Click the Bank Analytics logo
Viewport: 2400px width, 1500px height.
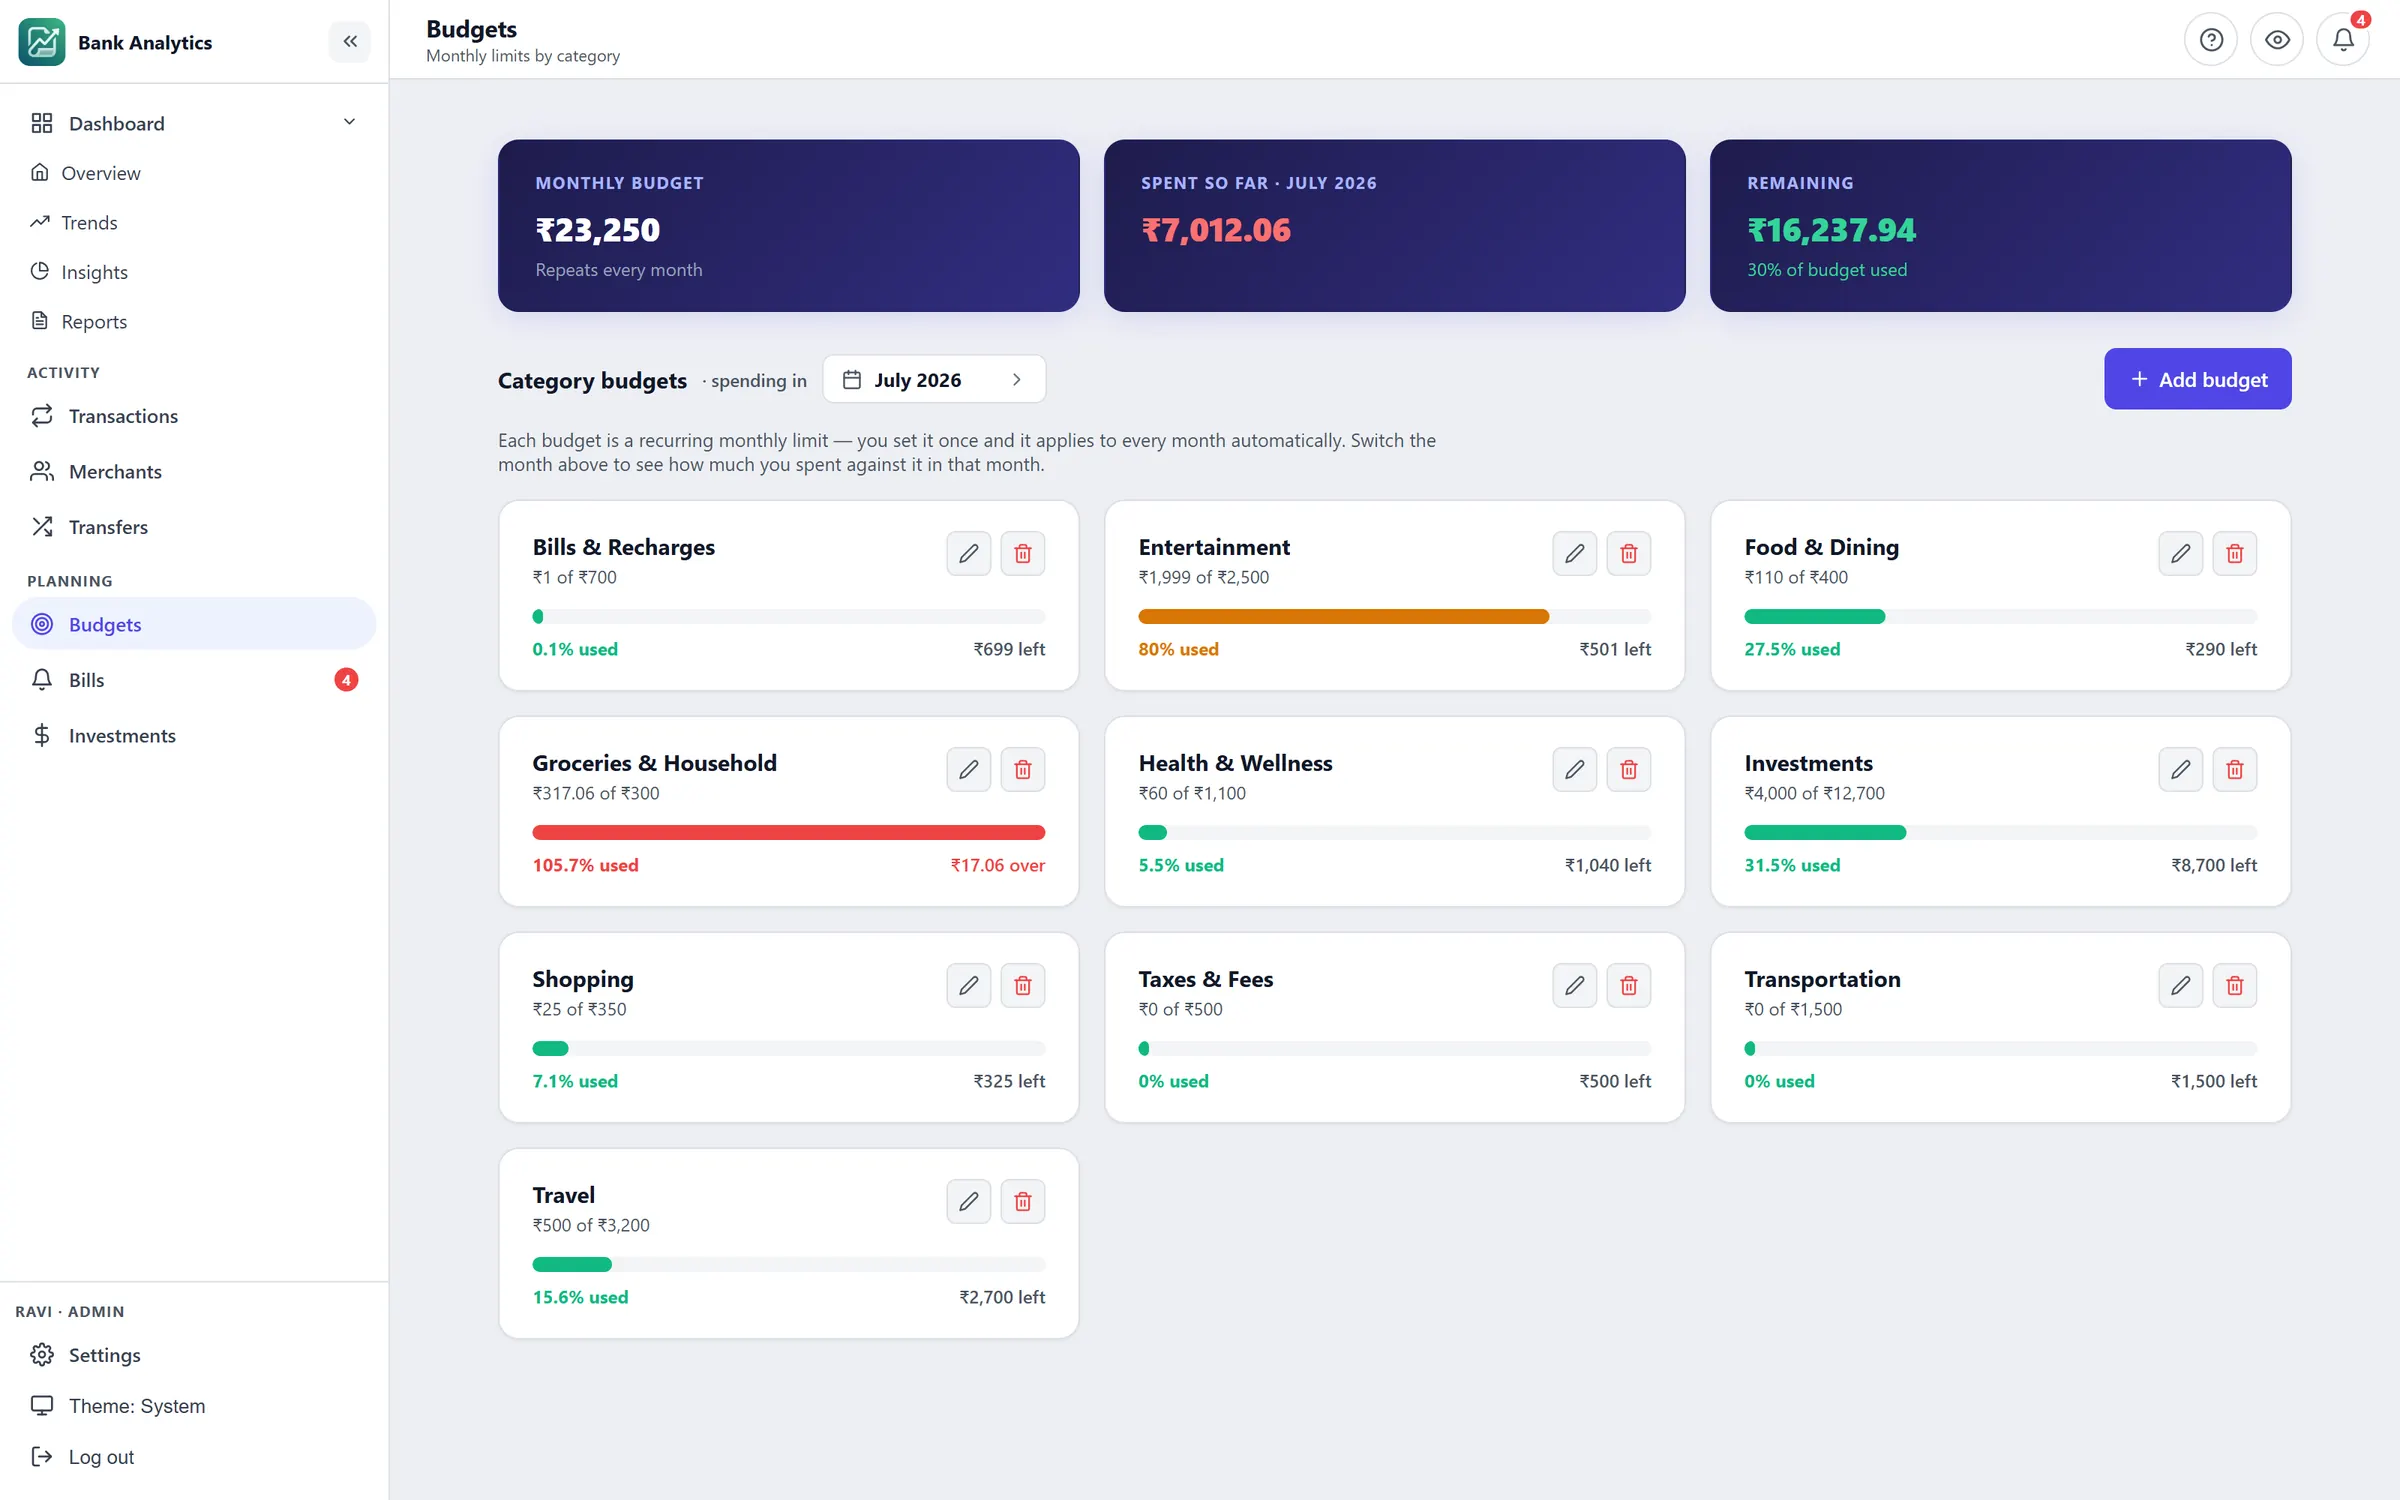42,42
